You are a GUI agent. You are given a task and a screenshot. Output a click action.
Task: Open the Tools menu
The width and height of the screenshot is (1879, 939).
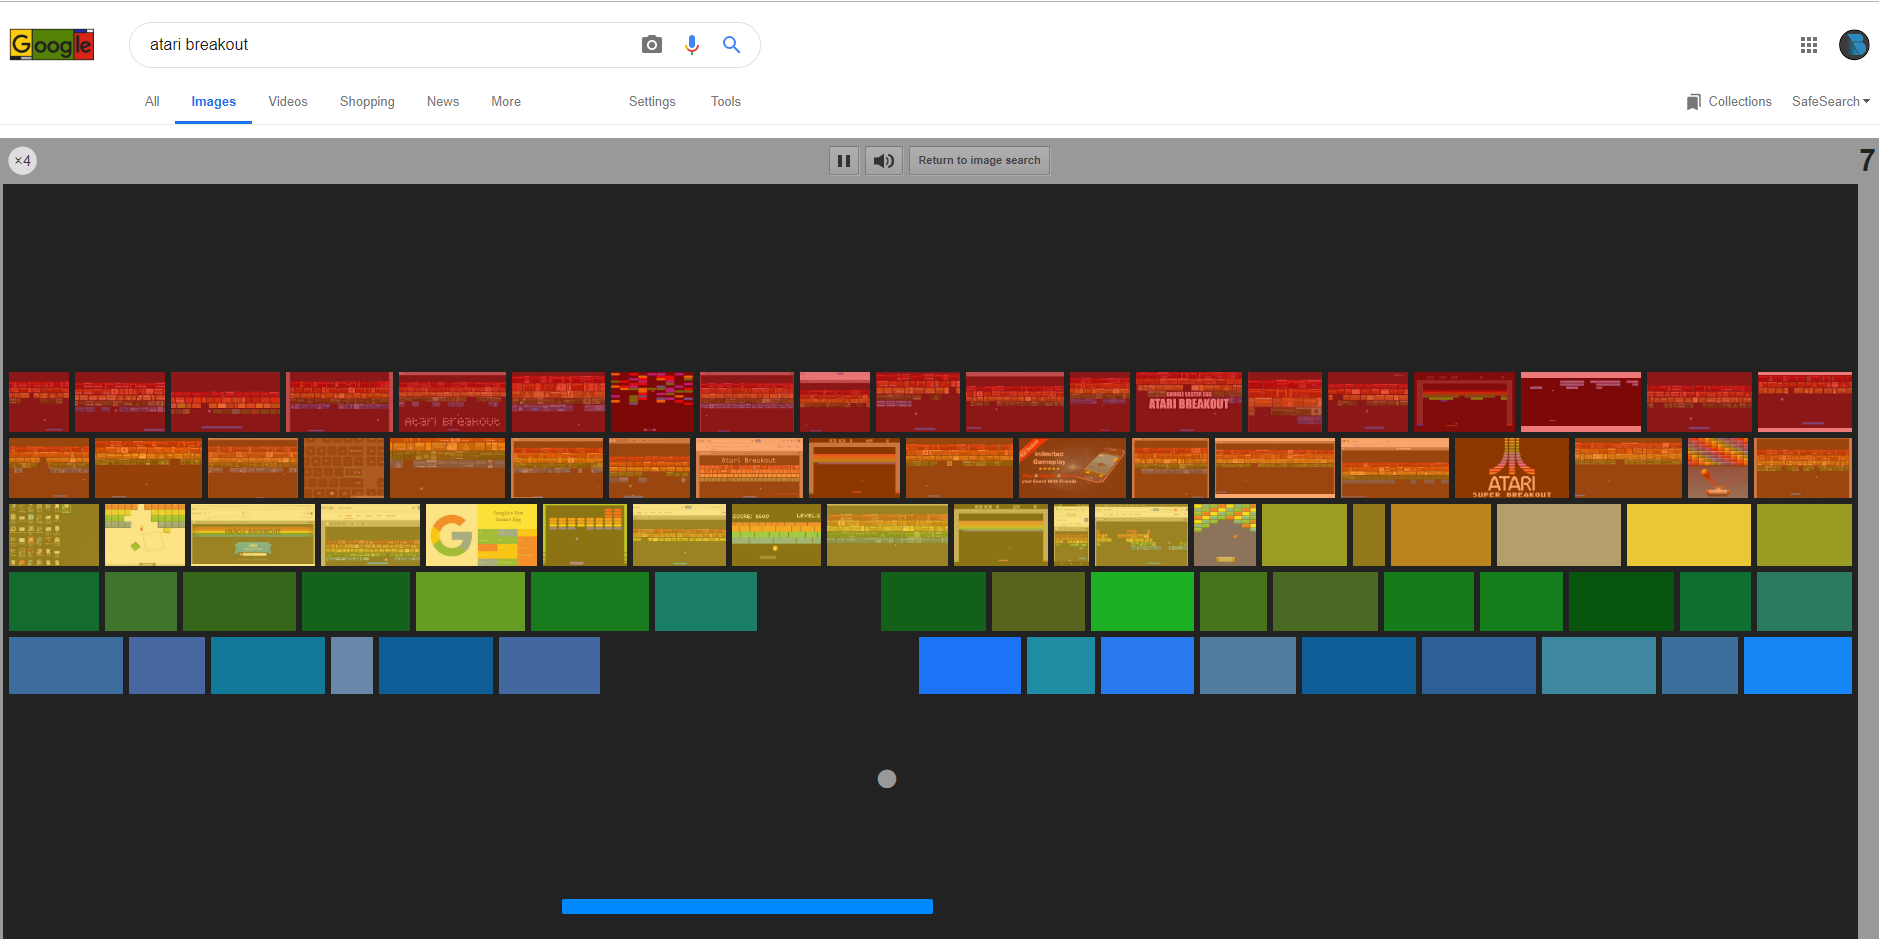pyautogui.click(x=726, y=102)
